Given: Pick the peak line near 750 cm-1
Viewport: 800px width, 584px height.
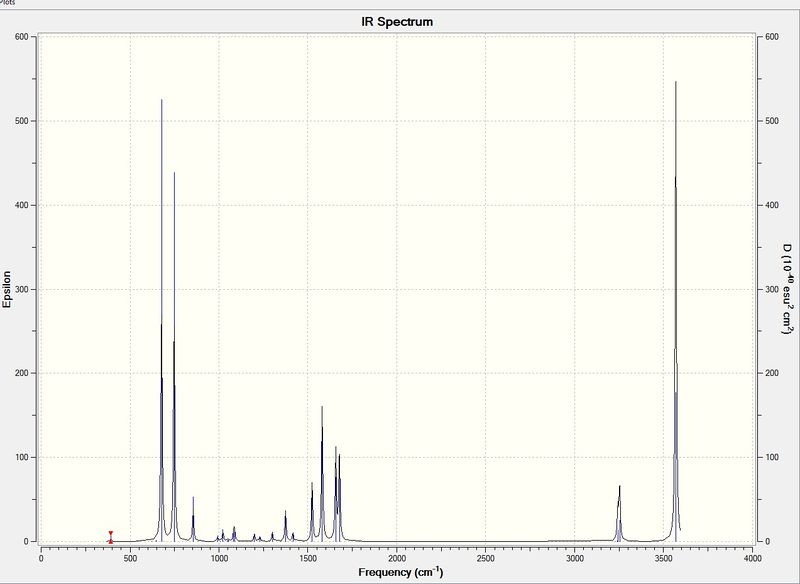Looking at the screenshot, I should point(174,357).
